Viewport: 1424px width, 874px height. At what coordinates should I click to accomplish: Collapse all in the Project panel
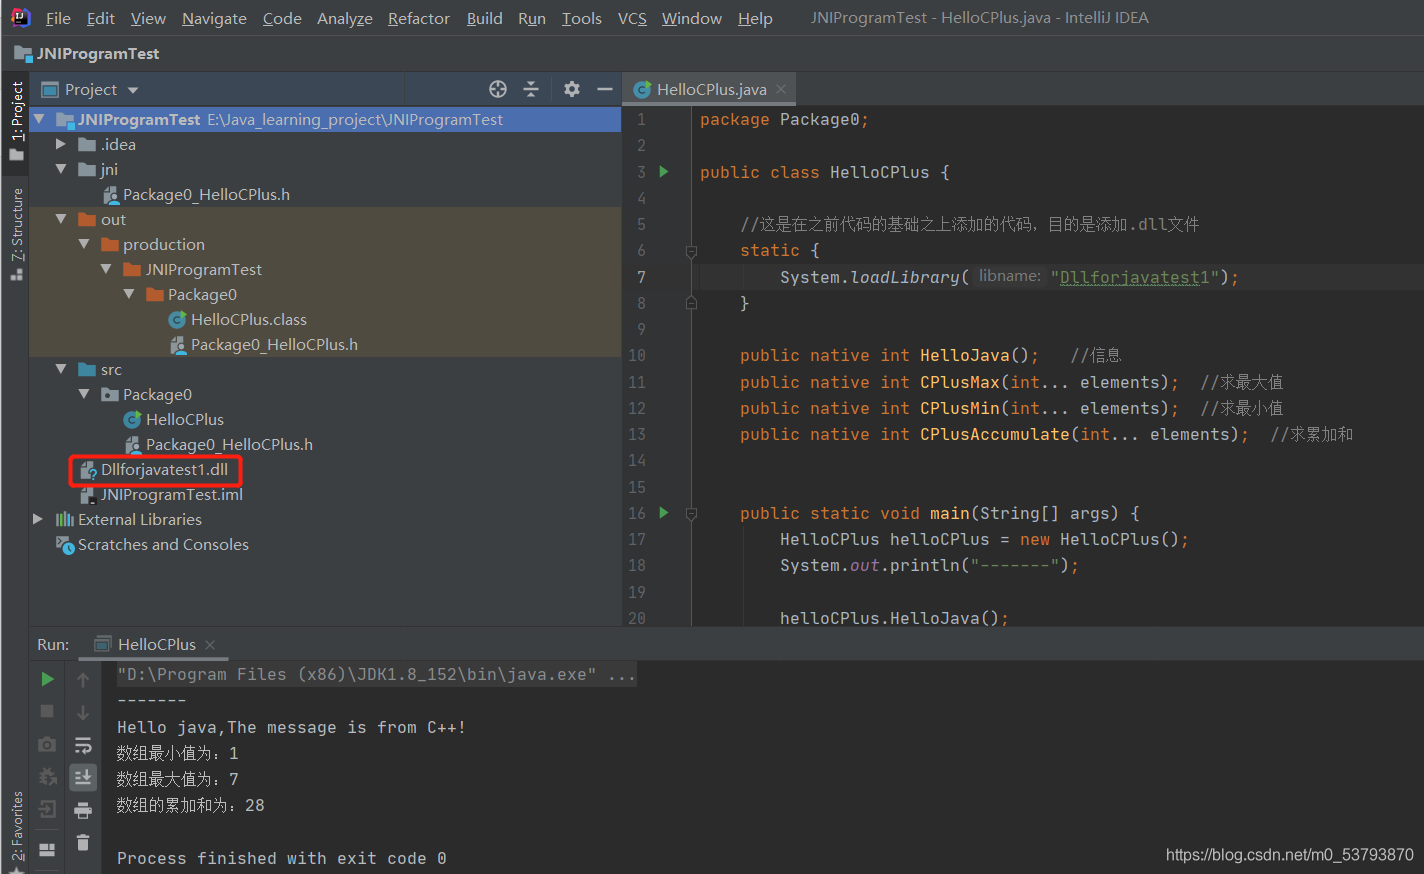pos(531,89)
